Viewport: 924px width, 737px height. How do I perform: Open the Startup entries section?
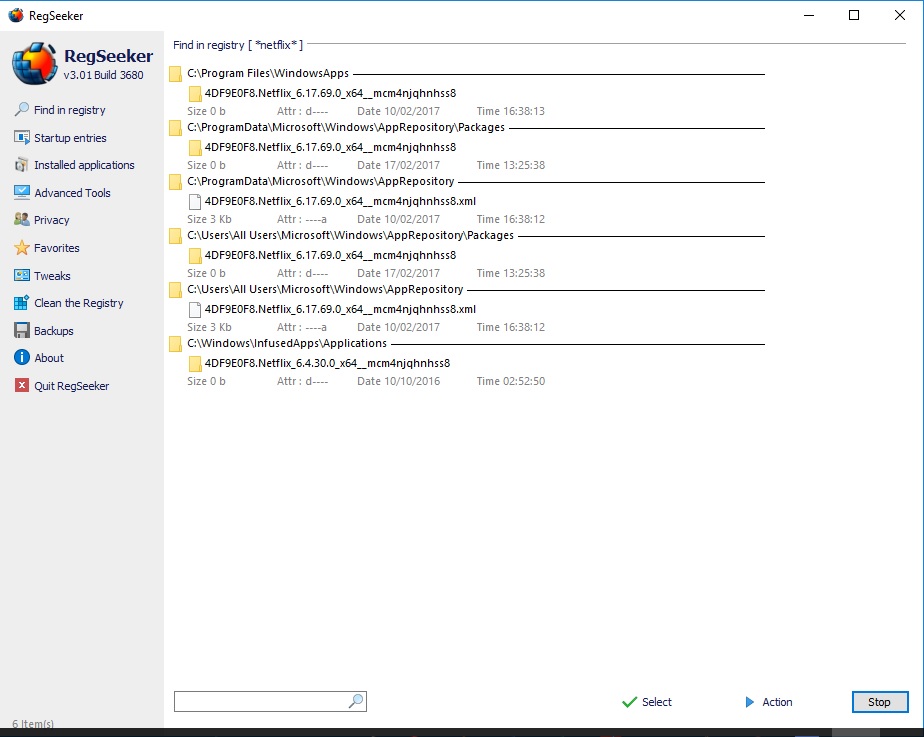coord(70,138)
